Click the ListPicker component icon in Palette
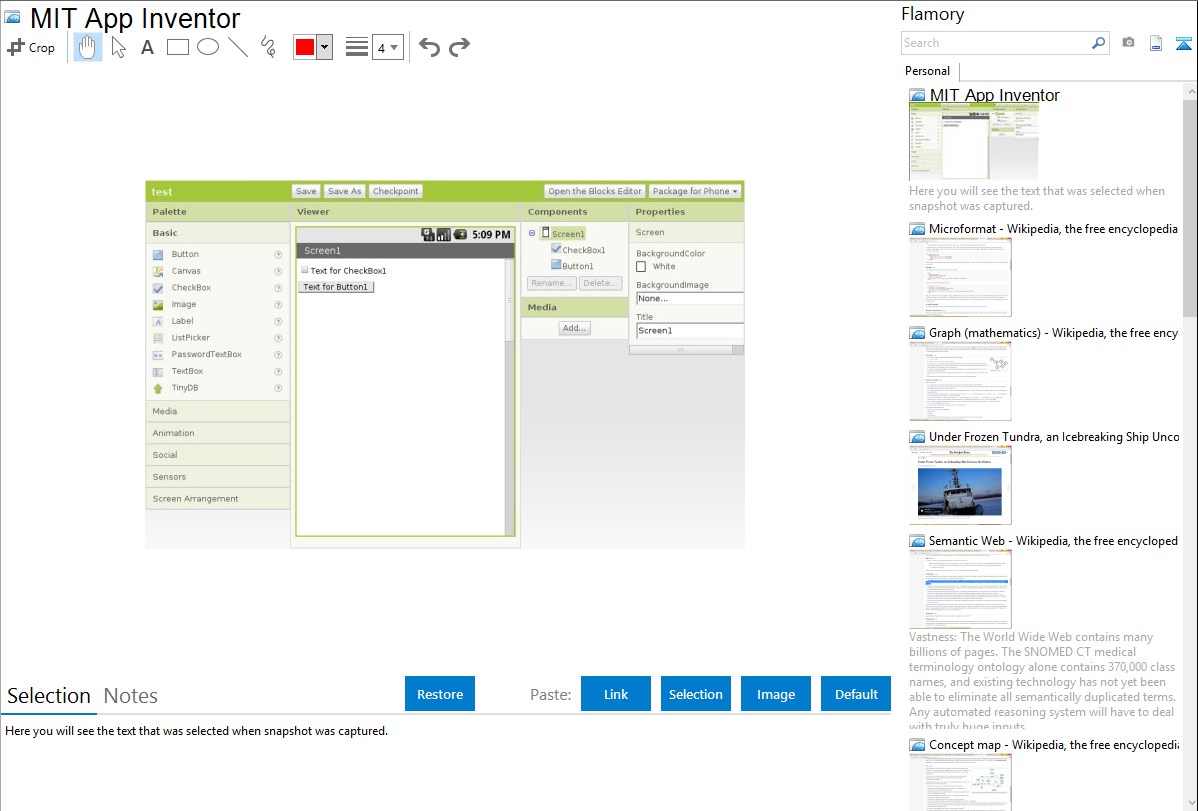1198x811 pixels. coord(158,338)
